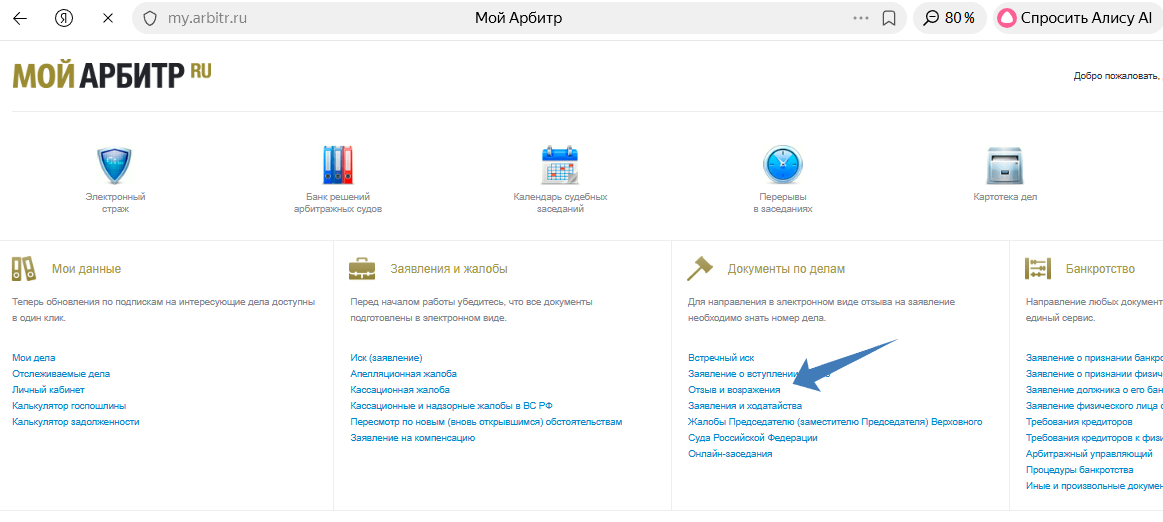
Task: Select Апелляционная жалоба link
Action: (x=403, y=374)
